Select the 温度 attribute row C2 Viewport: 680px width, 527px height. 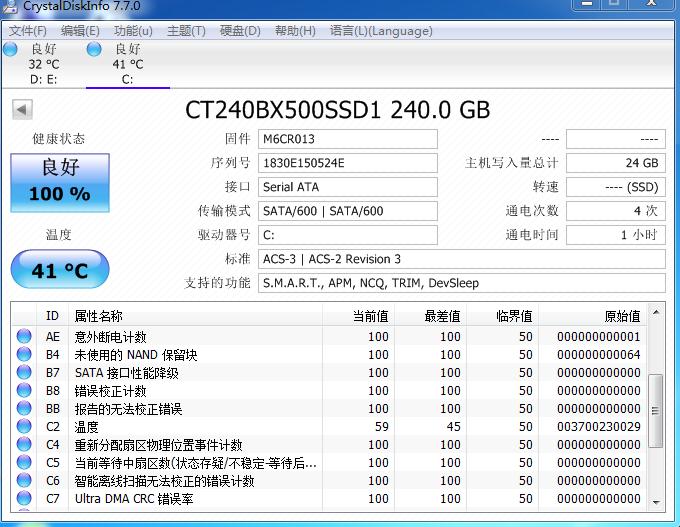point(329,426)
